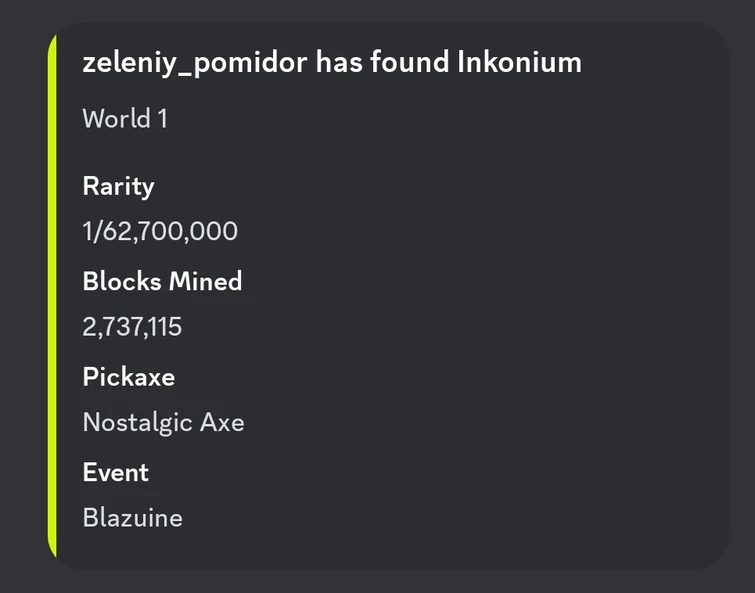Screen dimensions: 755x593
Task: Click the blocks mined count 2,737,115
Action: point(132,327)
